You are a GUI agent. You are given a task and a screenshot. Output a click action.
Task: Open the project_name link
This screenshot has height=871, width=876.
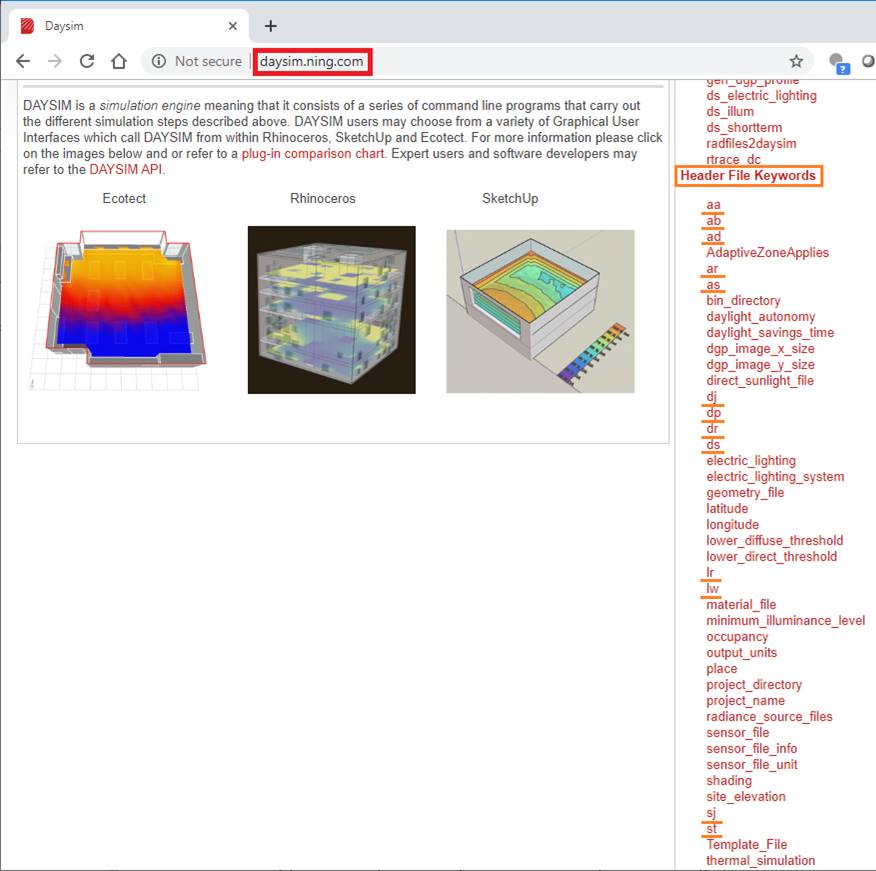pos(745,701)
